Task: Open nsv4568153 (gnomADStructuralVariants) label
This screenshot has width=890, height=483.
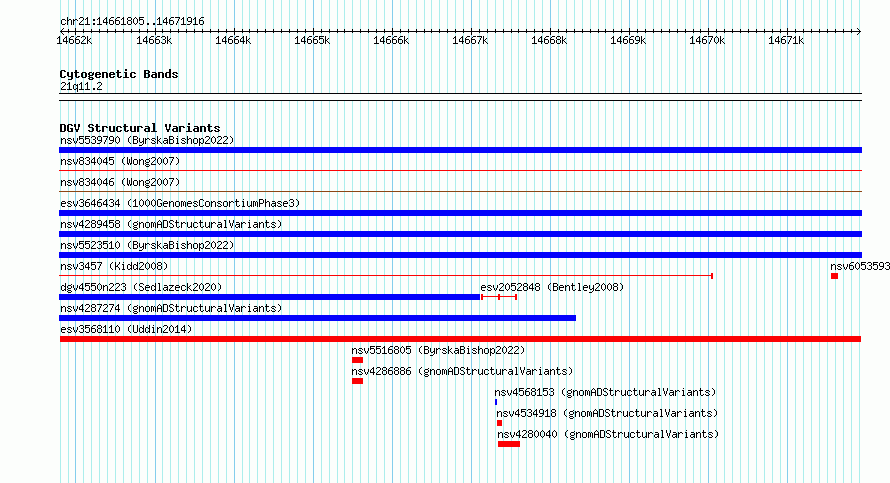Action: (x=605, y=392)
